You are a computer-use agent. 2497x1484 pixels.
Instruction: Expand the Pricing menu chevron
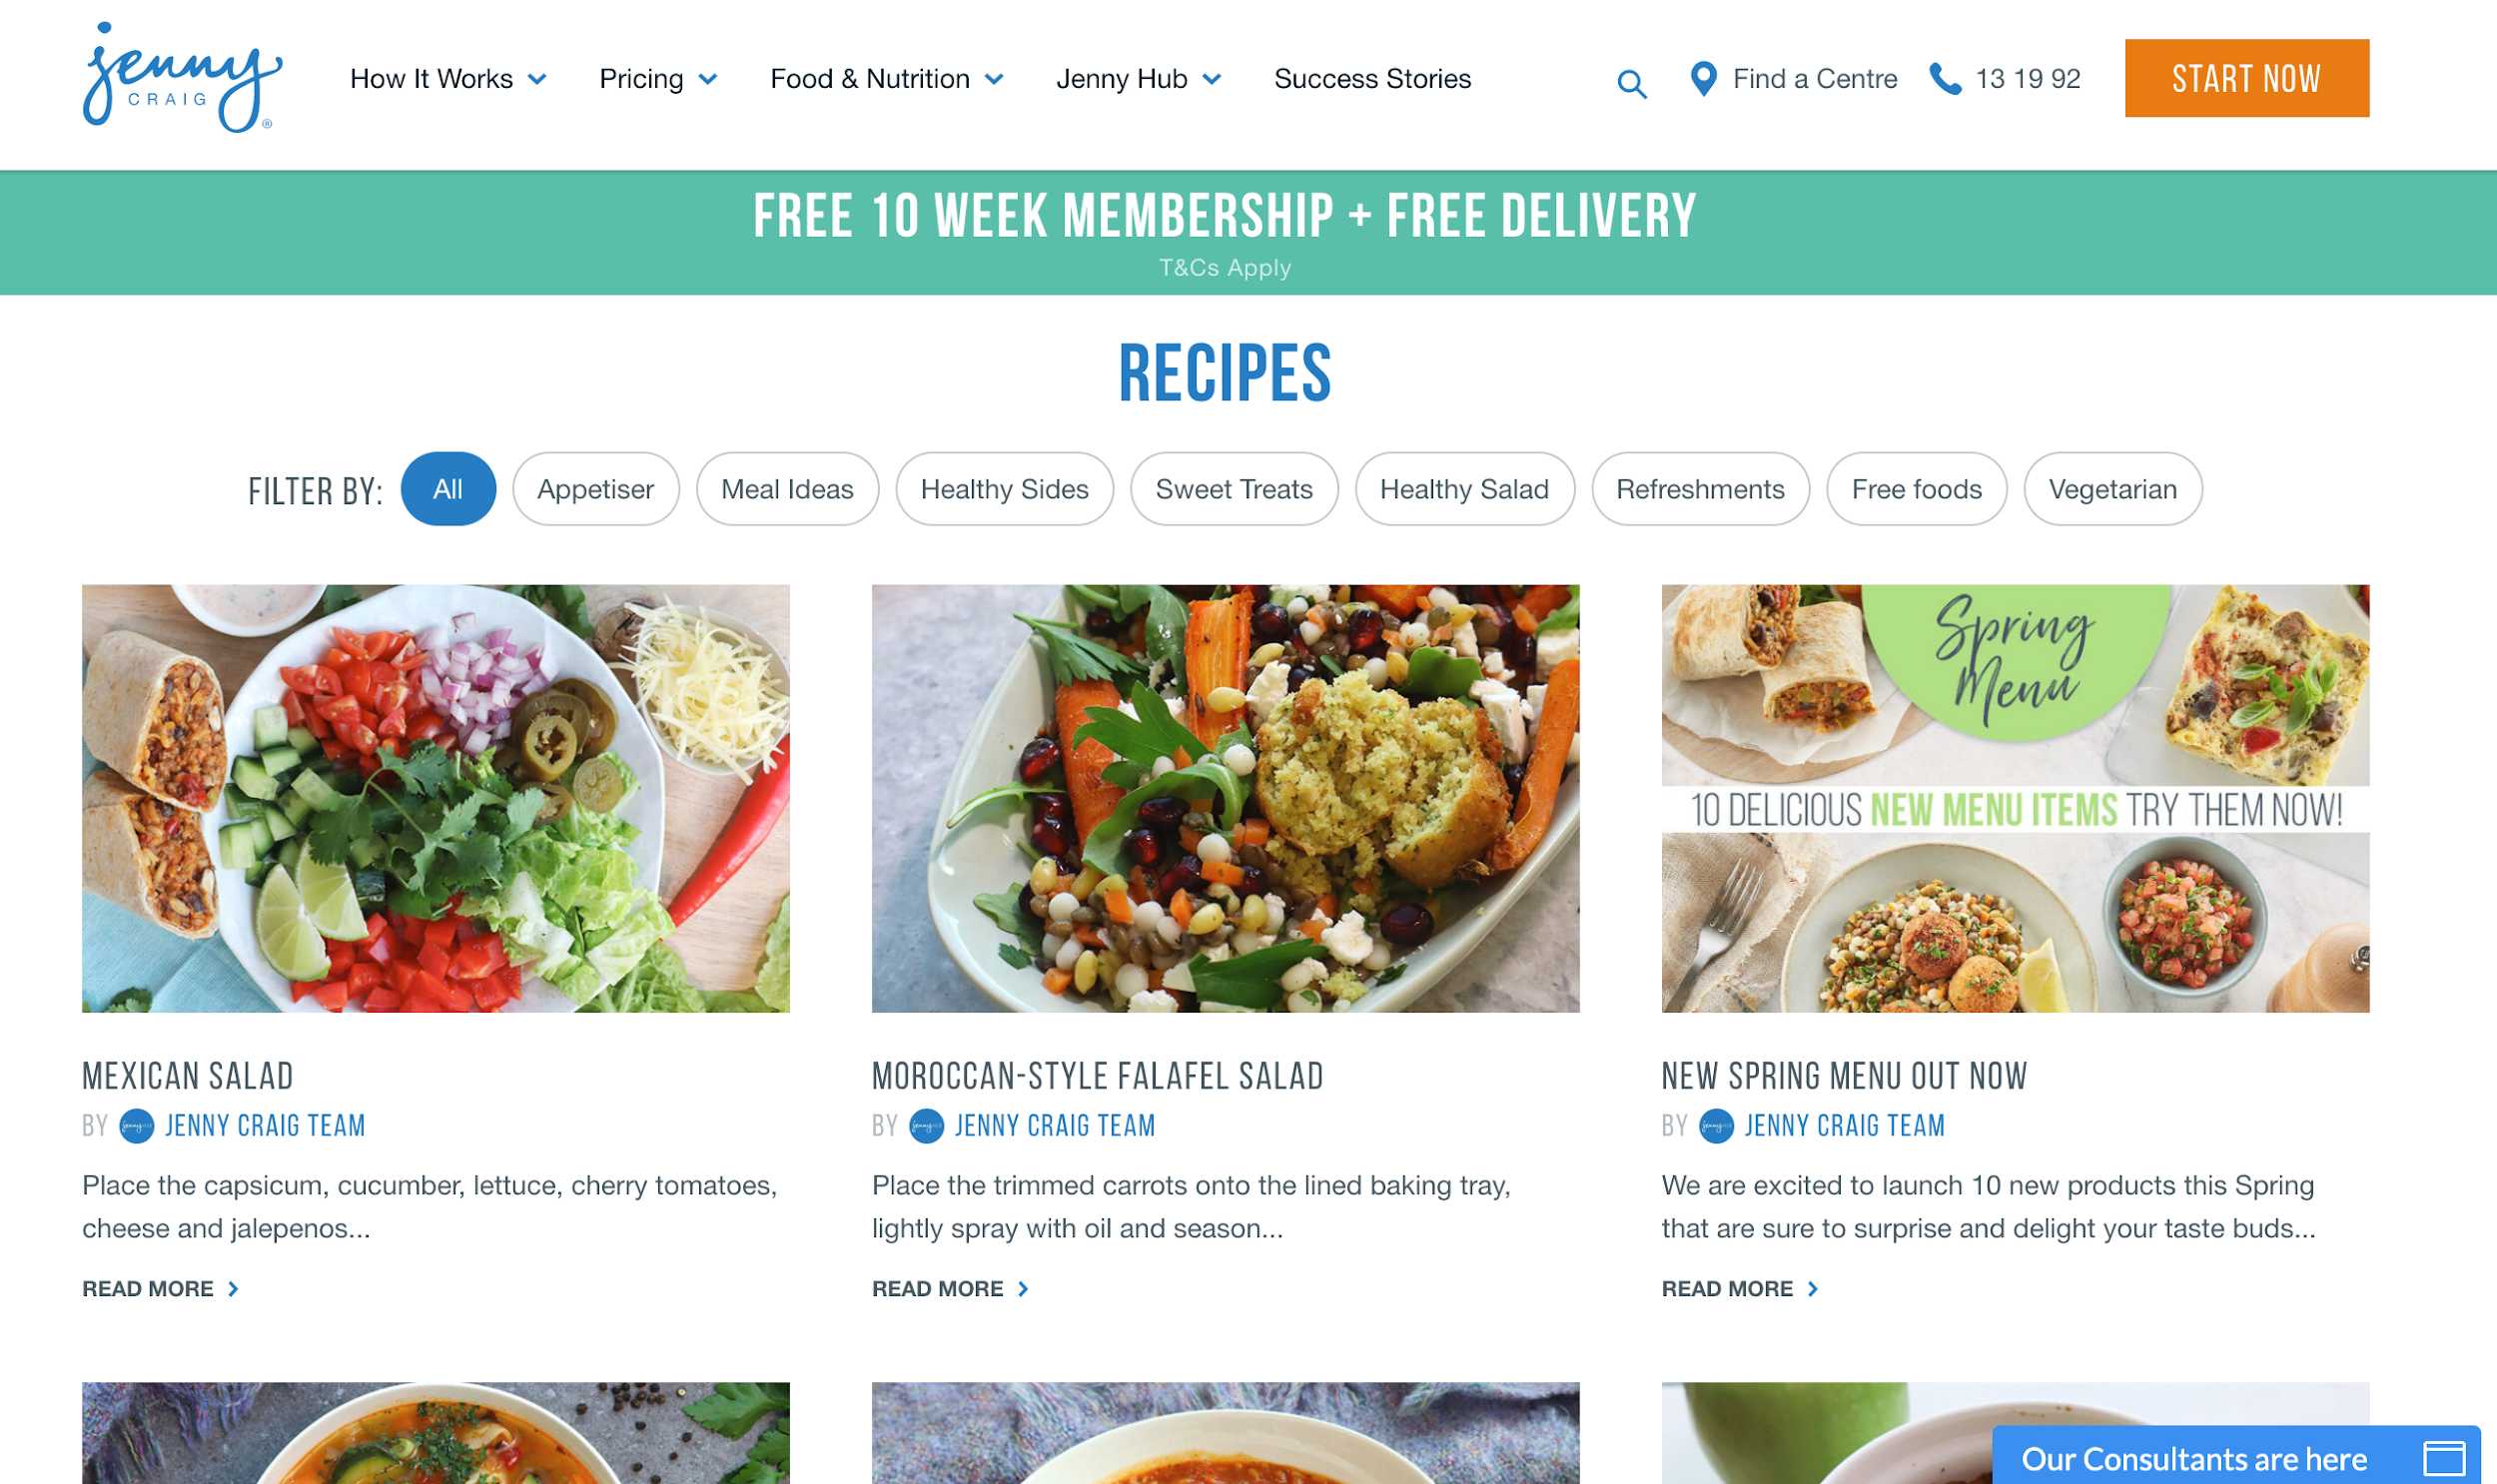tap(708, 79)
